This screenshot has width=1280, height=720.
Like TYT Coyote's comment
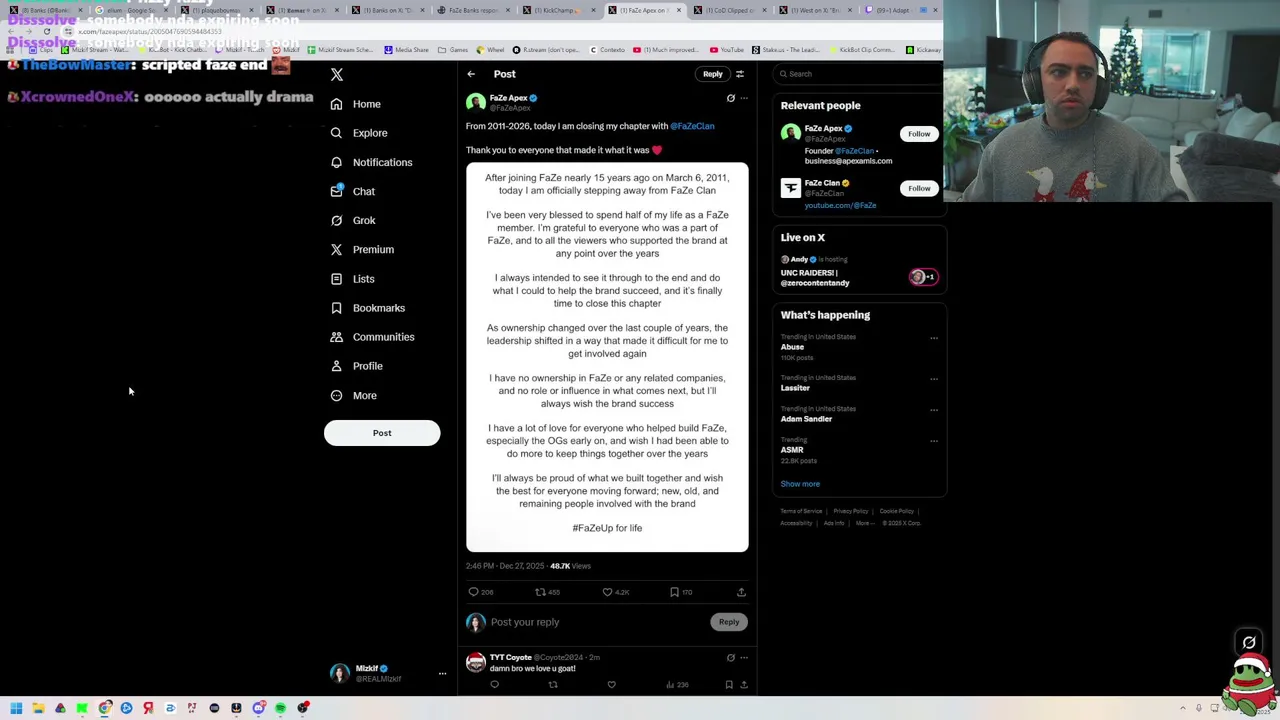point(611,685)
